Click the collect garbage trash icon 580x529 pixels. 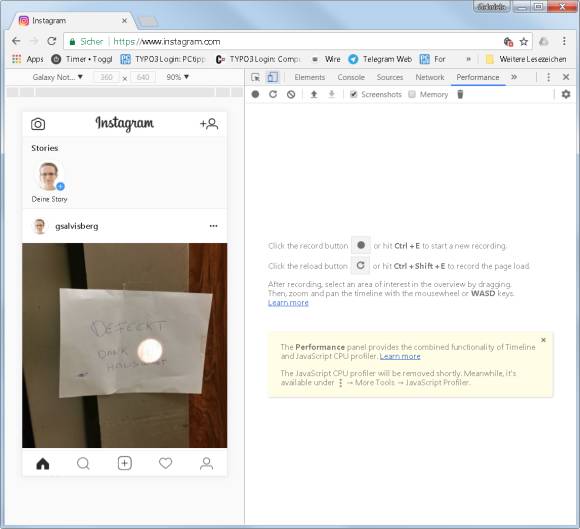point(460,94)
